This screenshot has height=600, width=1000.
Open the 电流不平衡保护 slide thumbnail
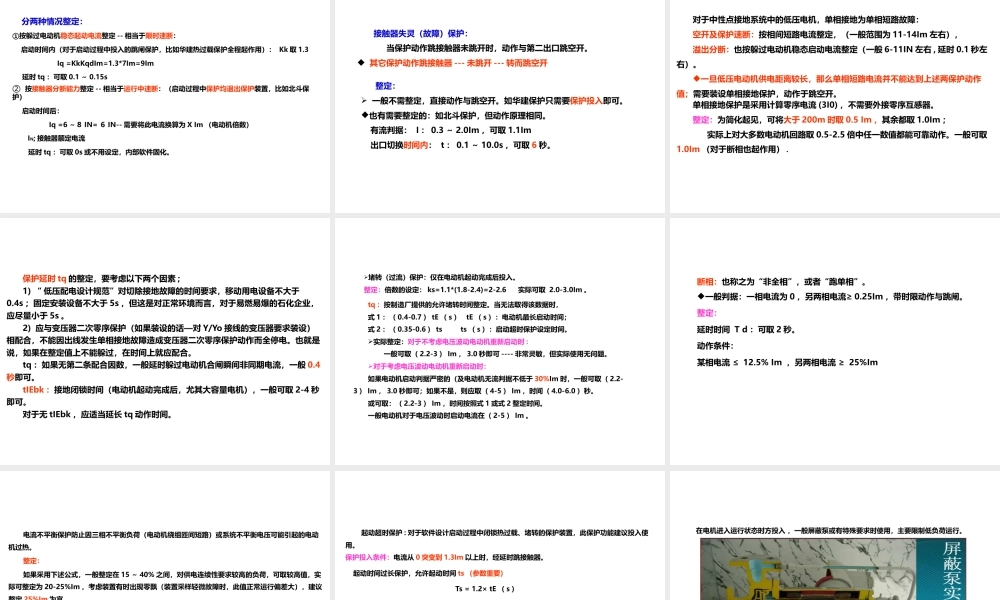tap(165, 535)
